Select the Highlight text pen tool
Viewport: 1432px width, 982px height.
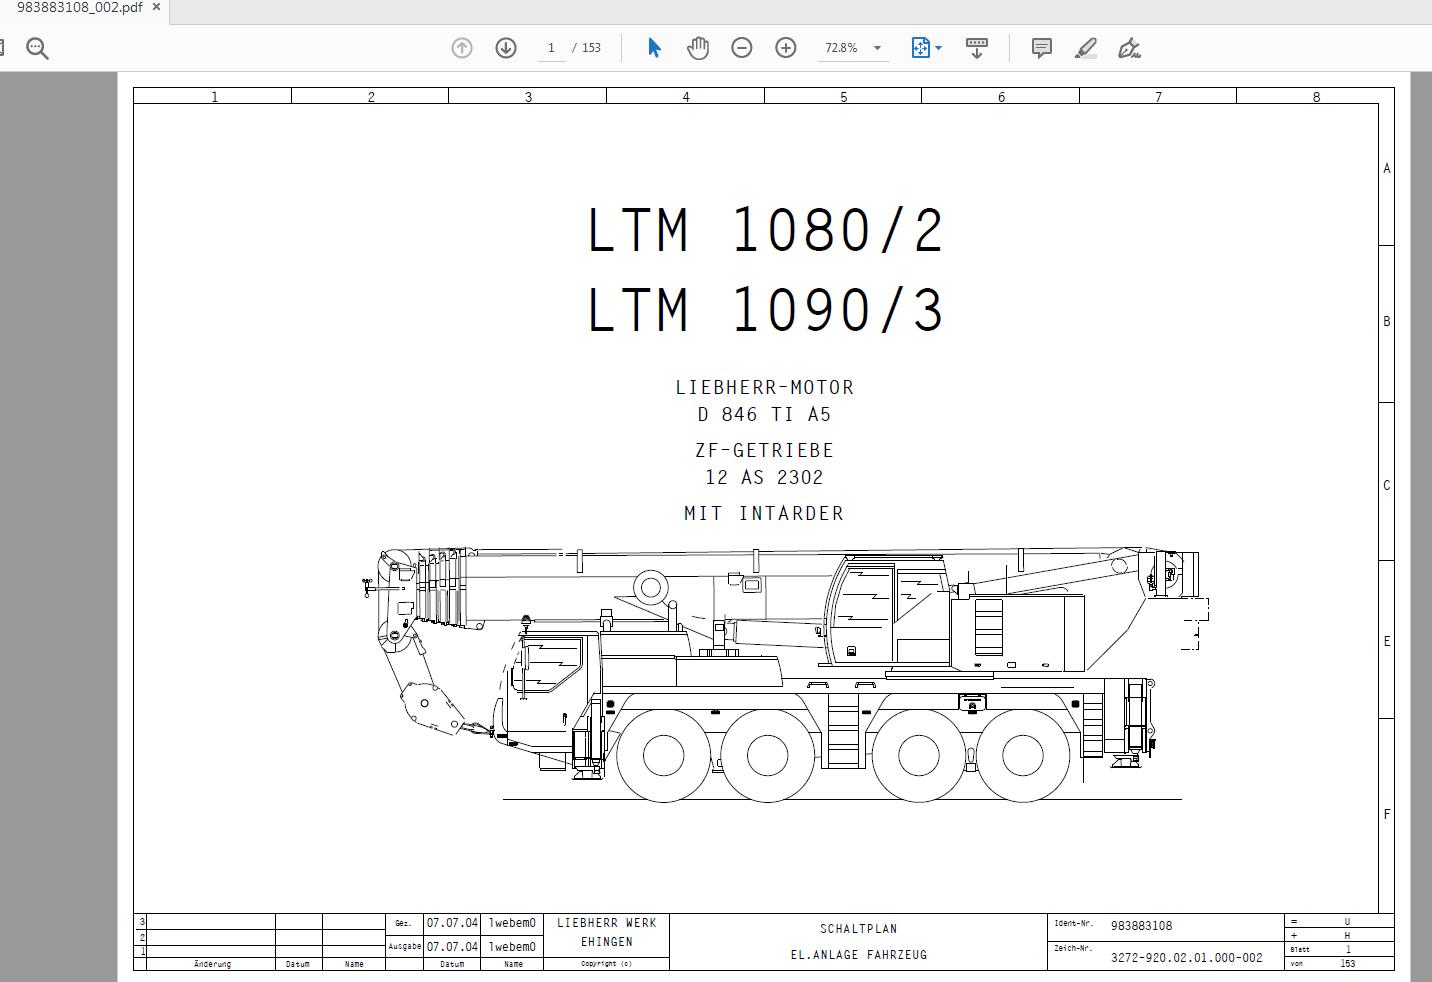pyautogui.click(x=1086, y=48)
